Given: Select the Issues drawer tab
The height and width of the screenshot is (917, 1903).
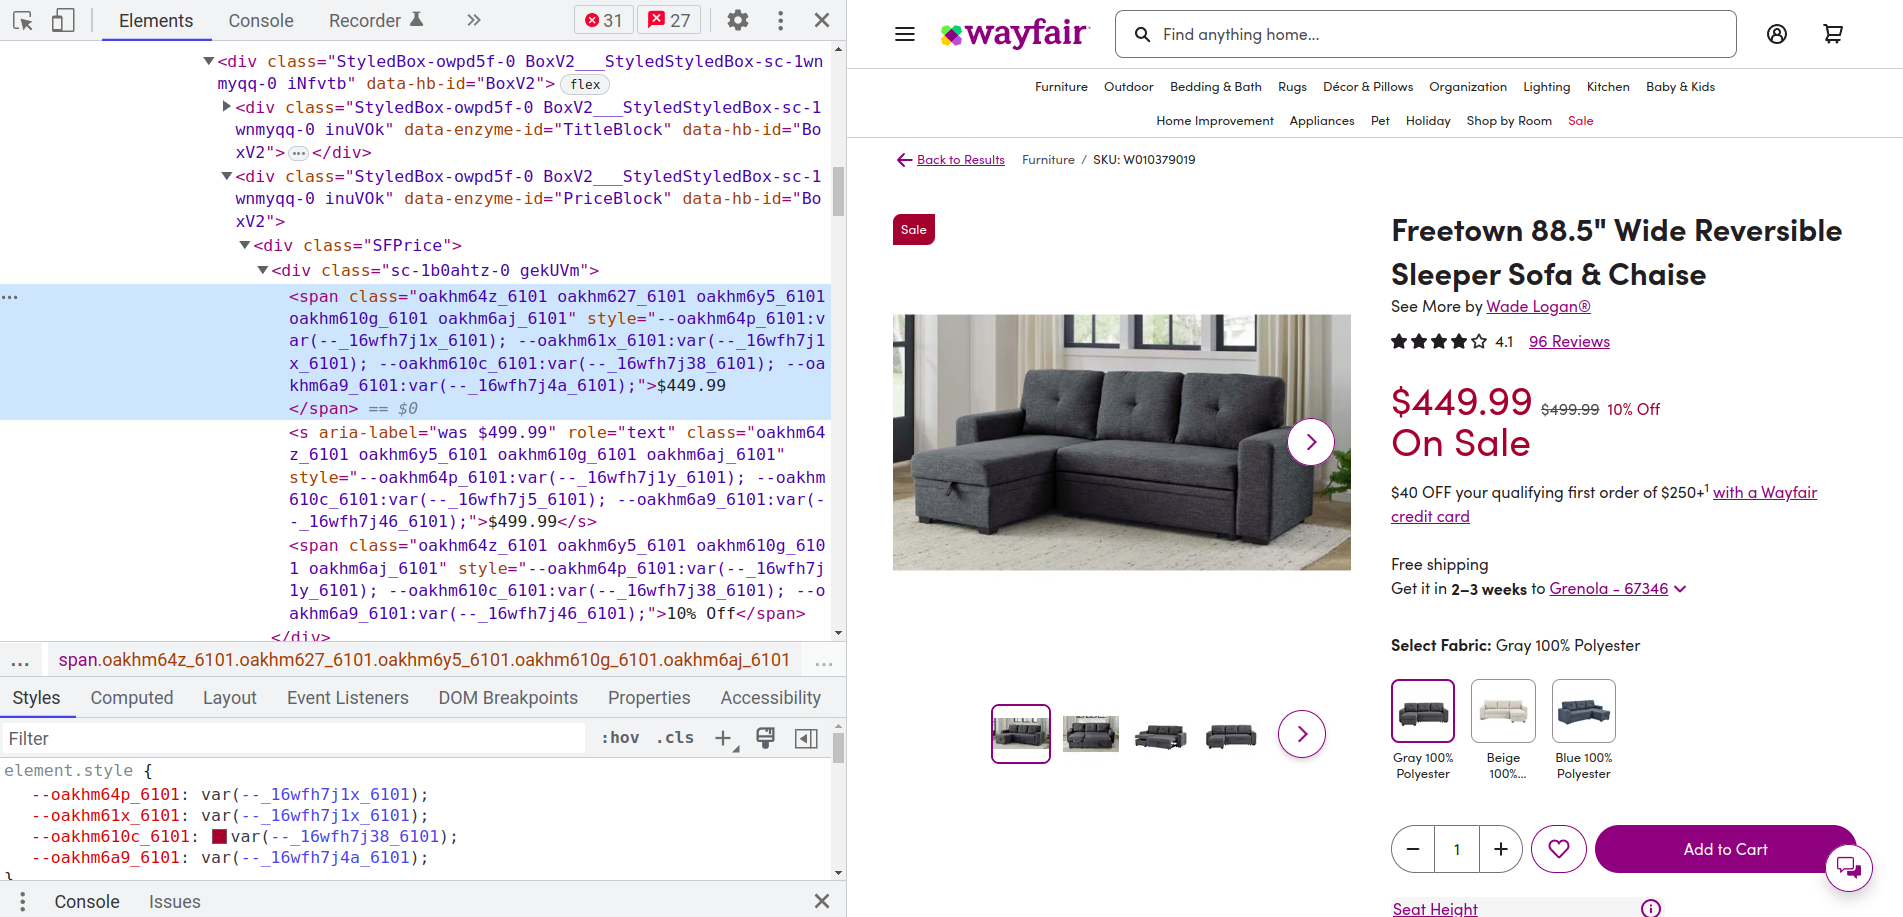Looking at the screenshot, I should (175, 902).
